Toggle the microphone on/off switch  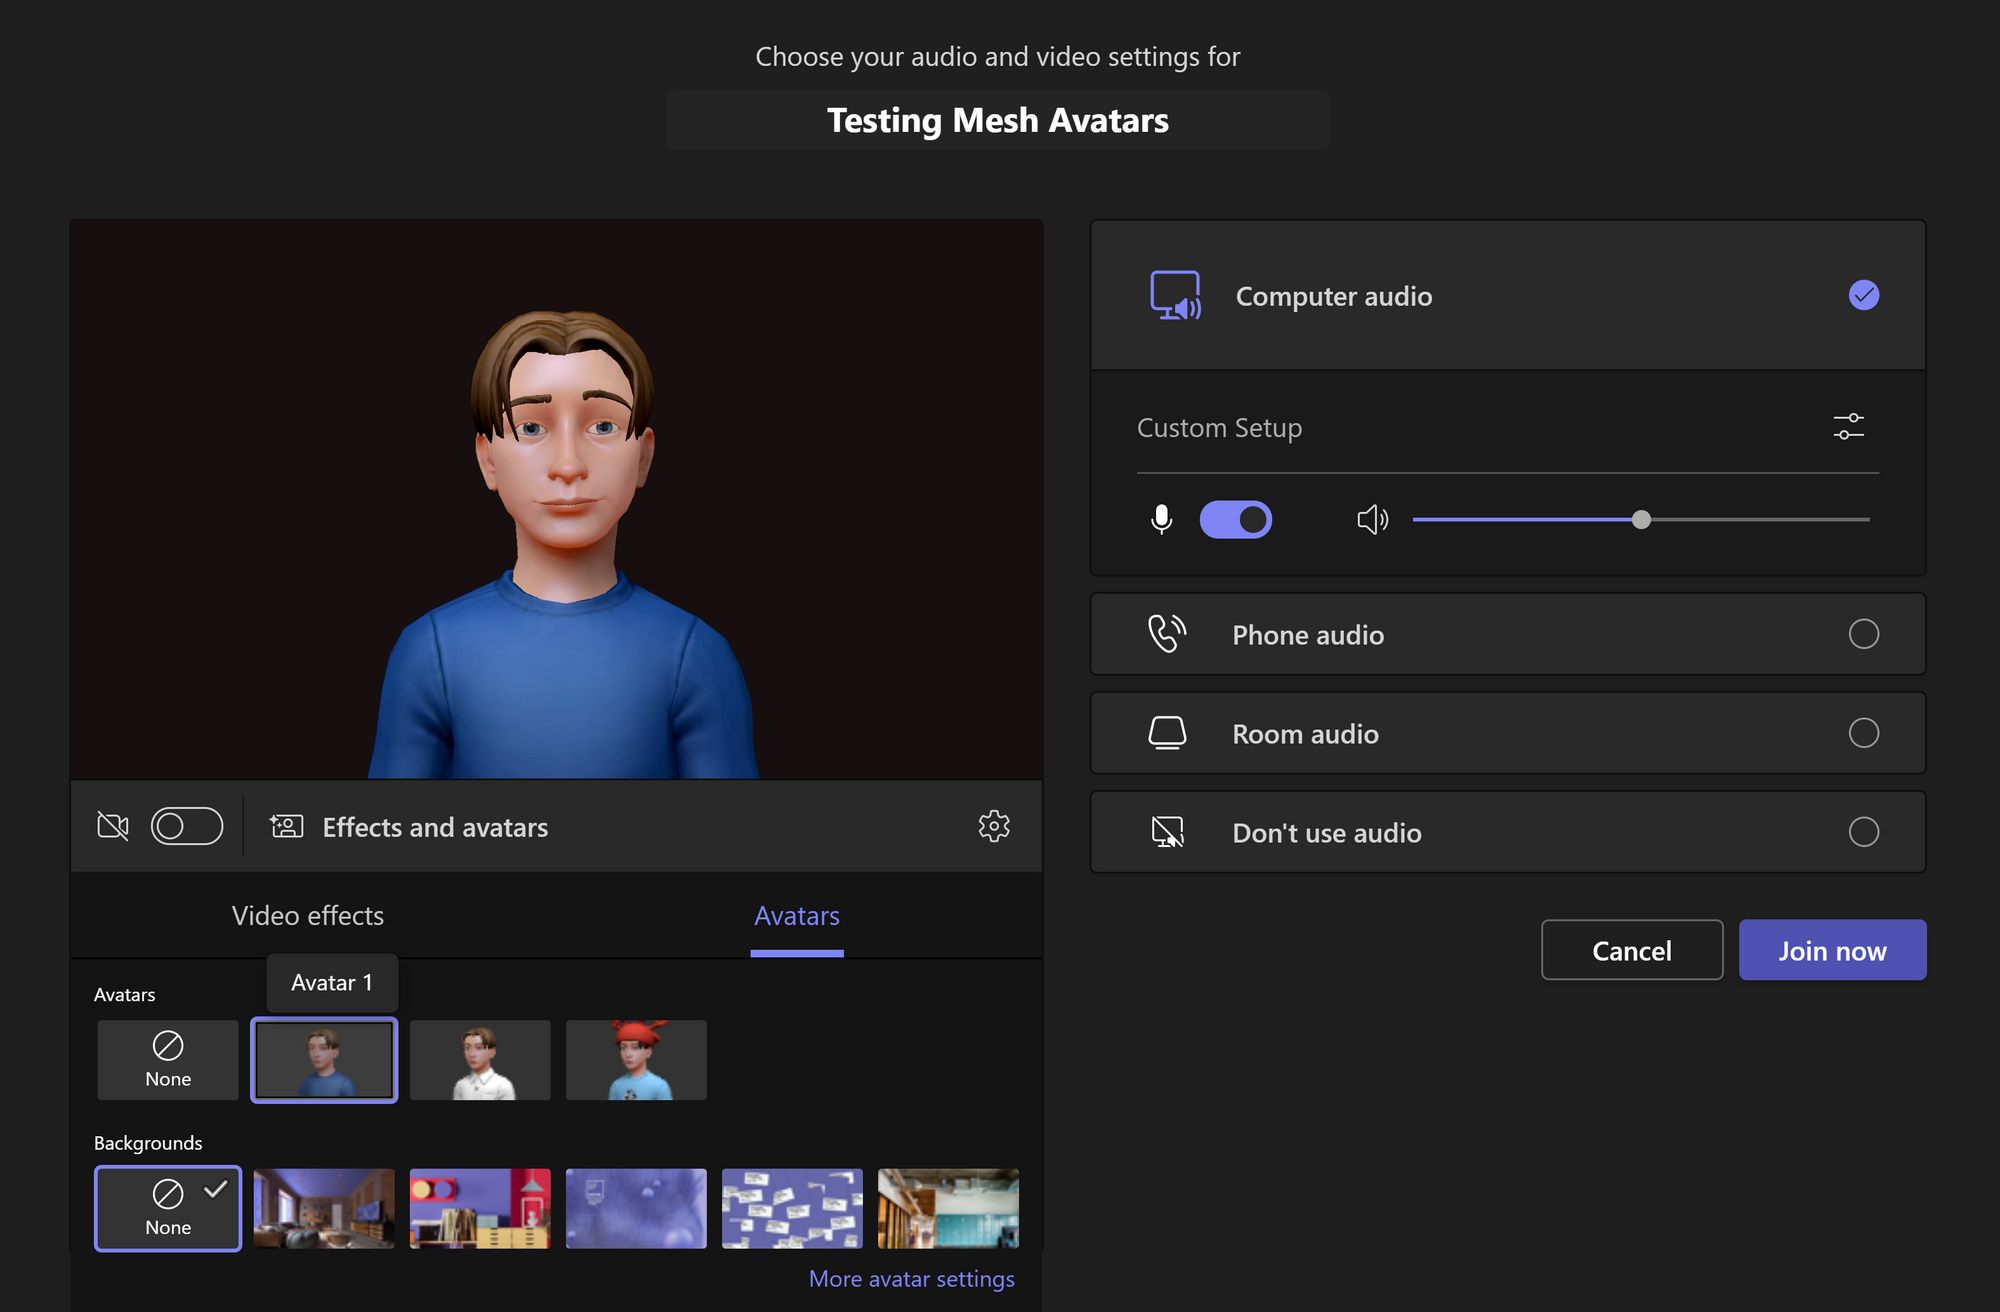coord(1236,518)
